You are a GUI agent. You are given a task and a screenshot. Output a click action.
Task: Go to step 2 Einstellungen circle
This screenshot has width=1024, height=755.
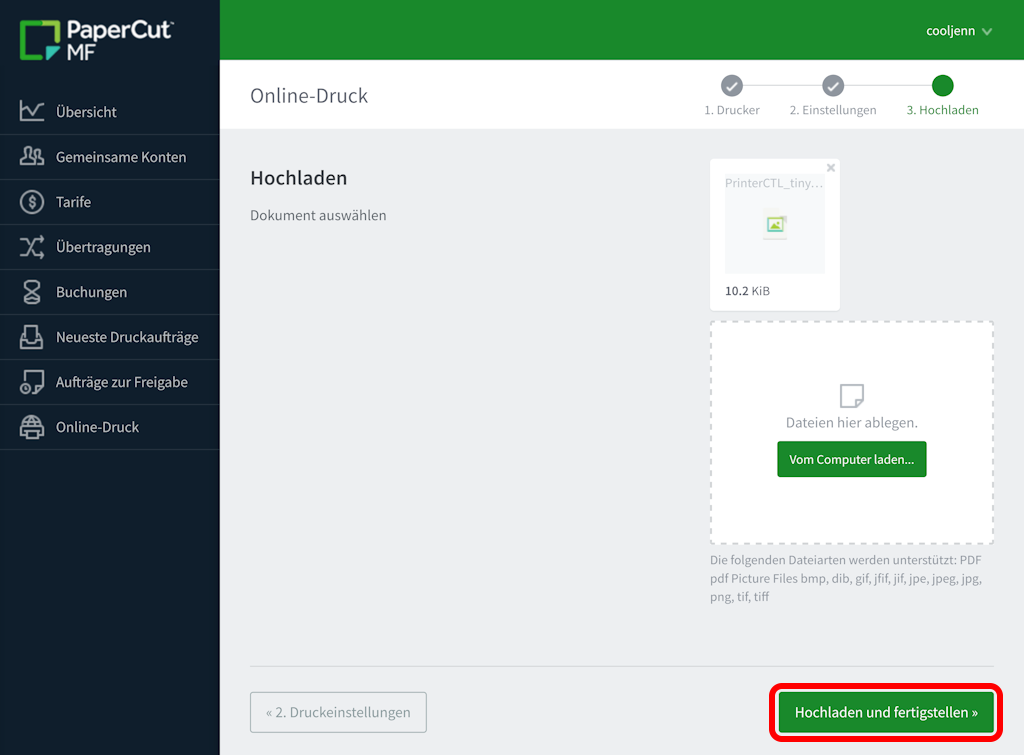click(x=833, y=86)
